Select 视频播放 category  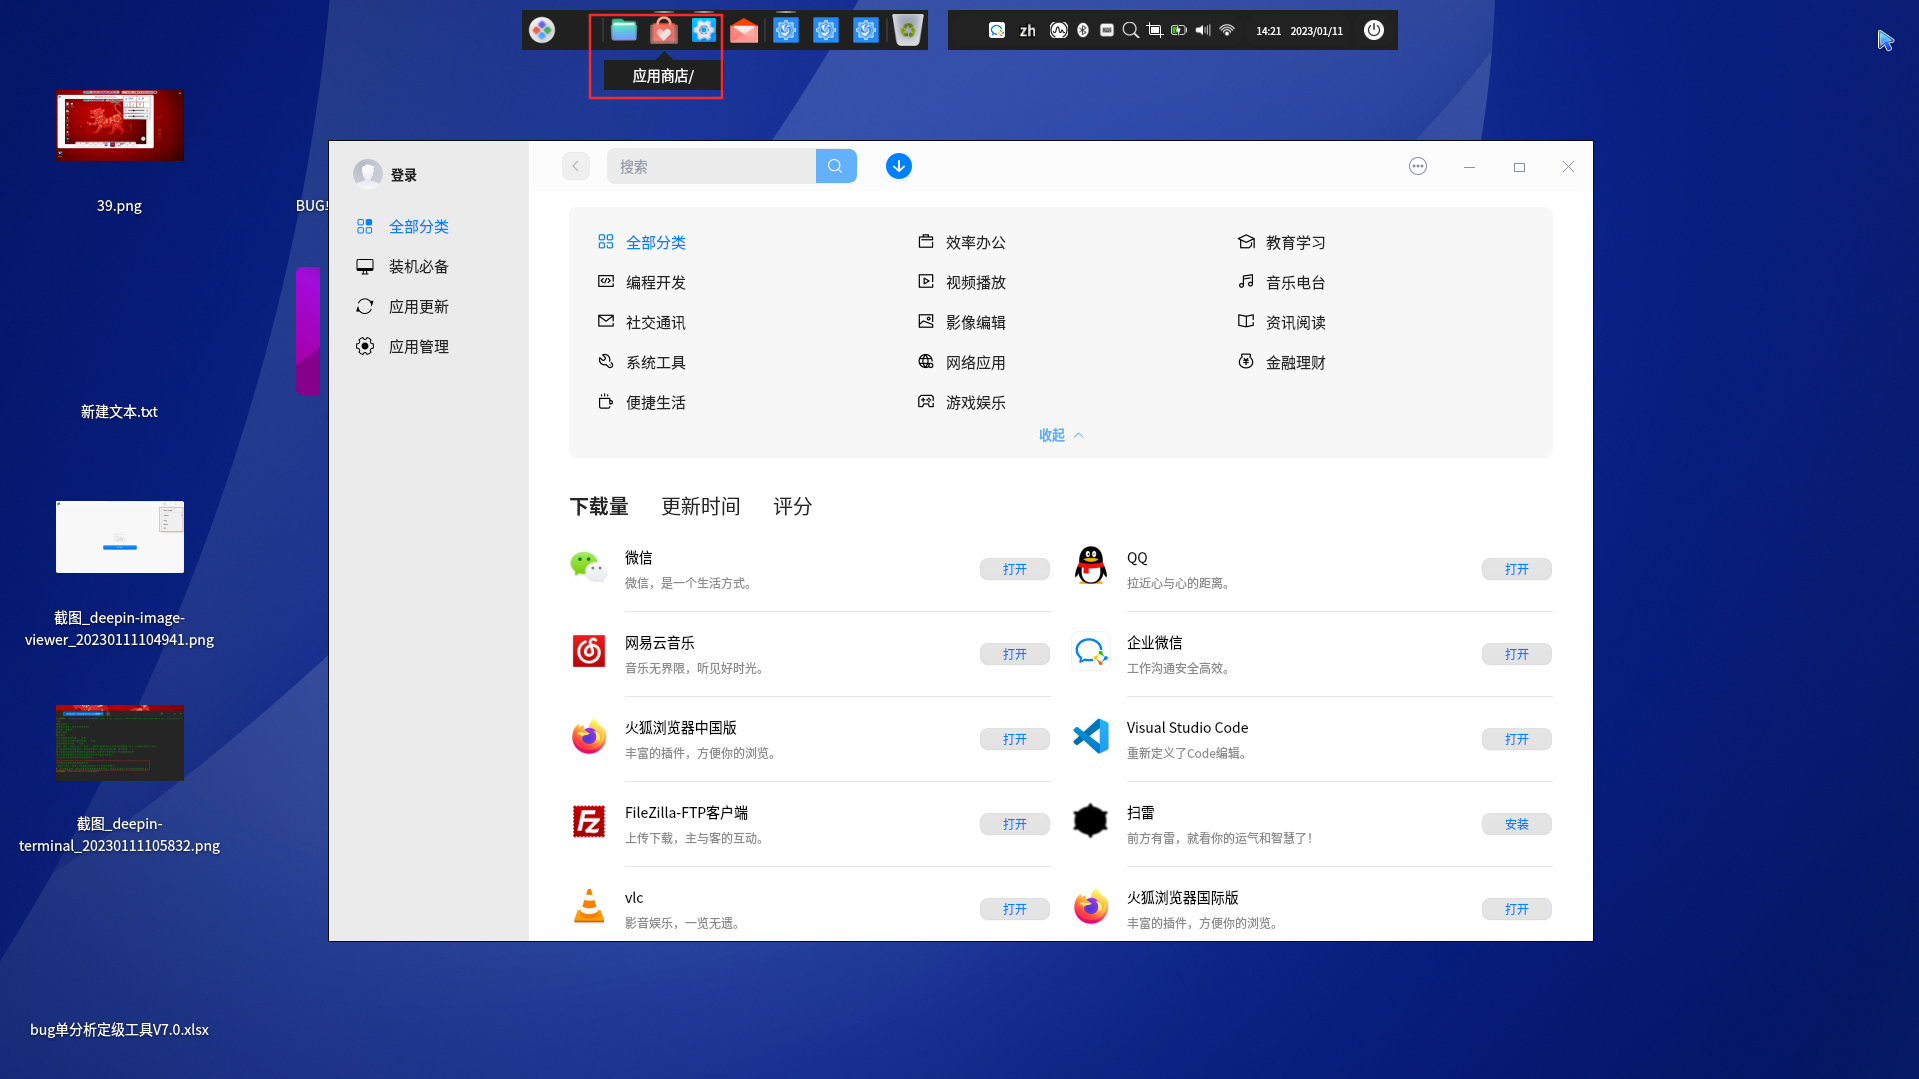pyautogui.click(x=962, y=283)
